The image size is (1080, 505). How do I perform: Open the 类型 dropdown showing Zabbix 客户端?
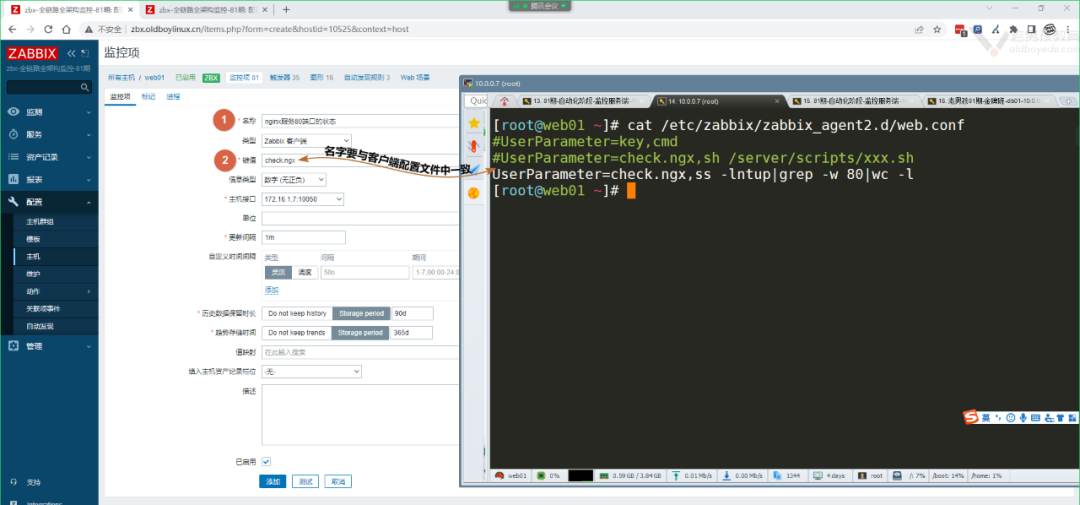307,140
